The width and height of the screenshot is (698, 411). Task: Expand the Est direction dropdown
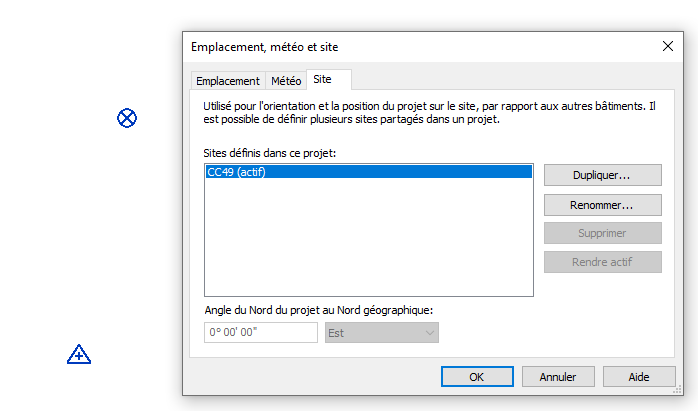coord(381,333)
